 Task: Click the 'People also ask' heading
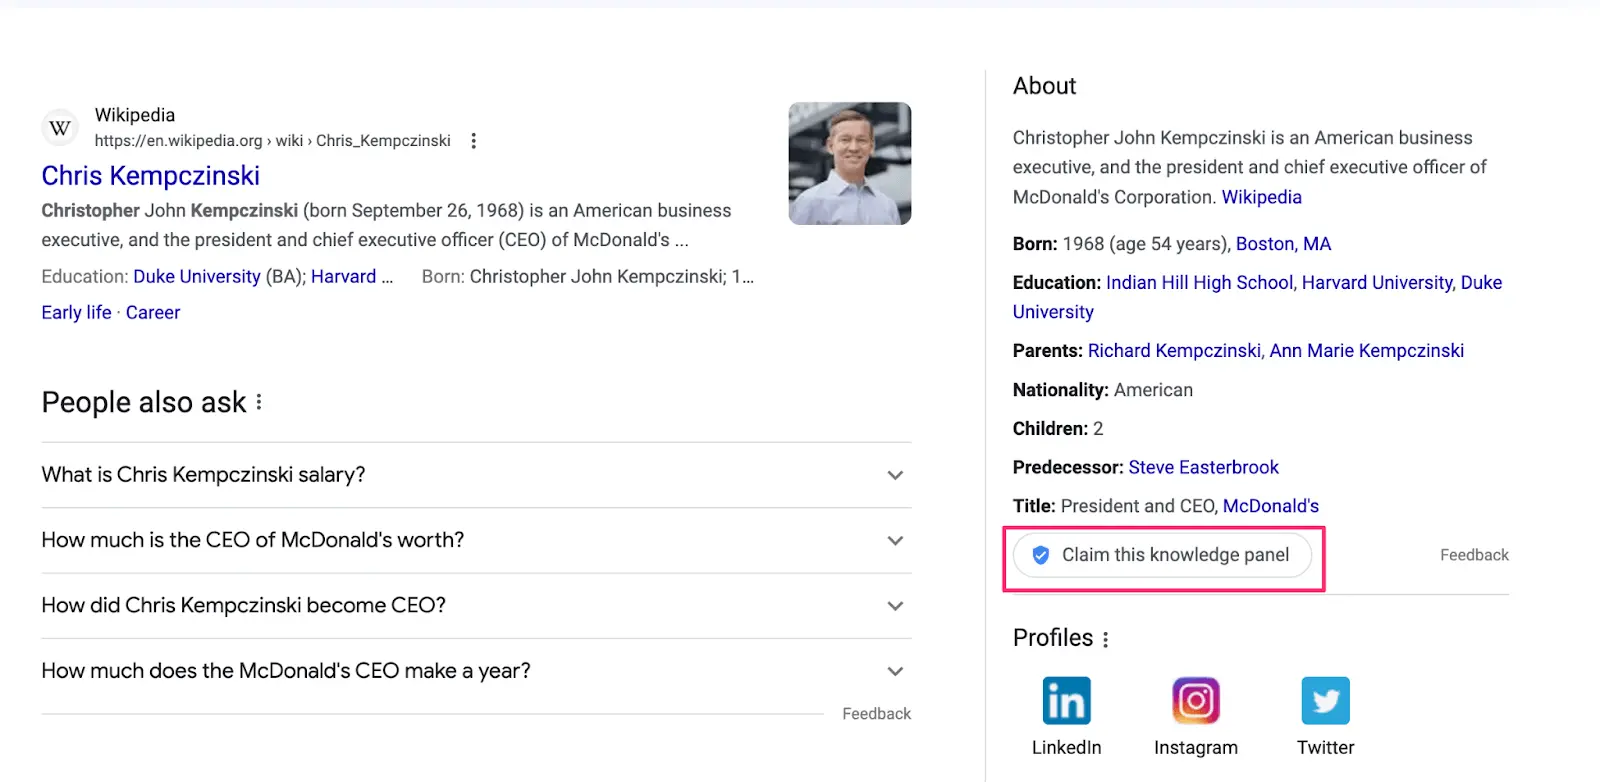144,402
